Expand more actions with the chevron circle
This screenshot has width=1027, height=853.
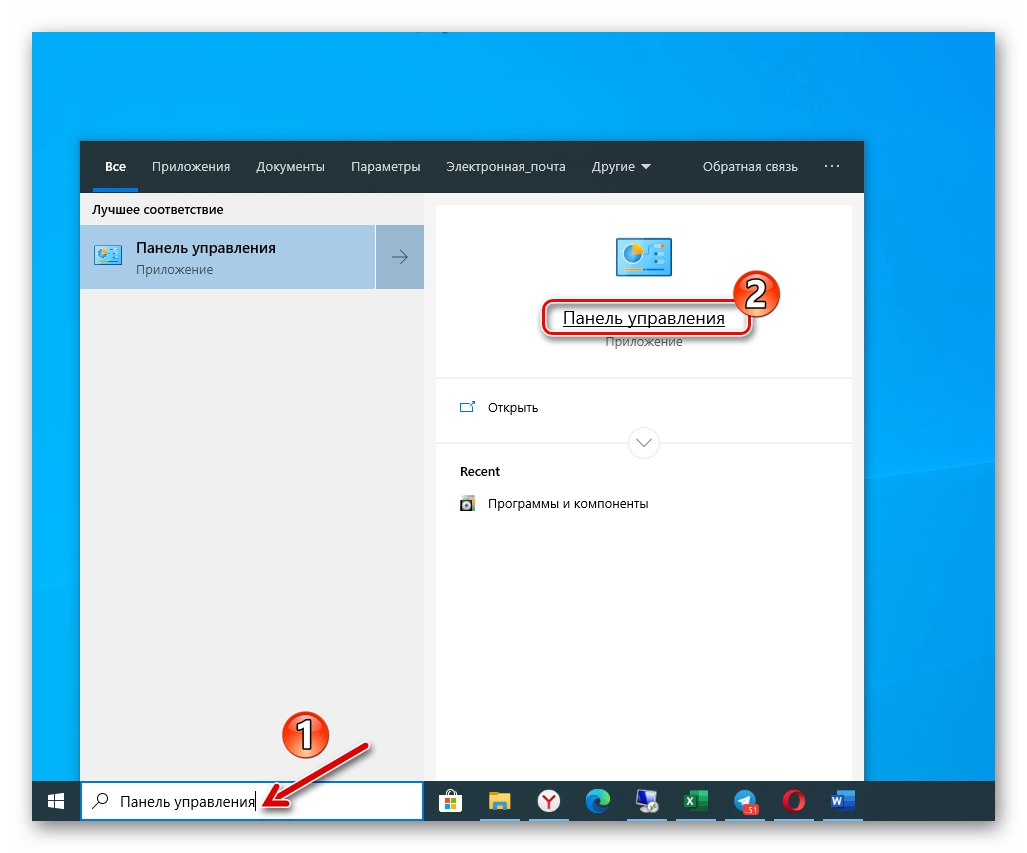click(644, 443)
